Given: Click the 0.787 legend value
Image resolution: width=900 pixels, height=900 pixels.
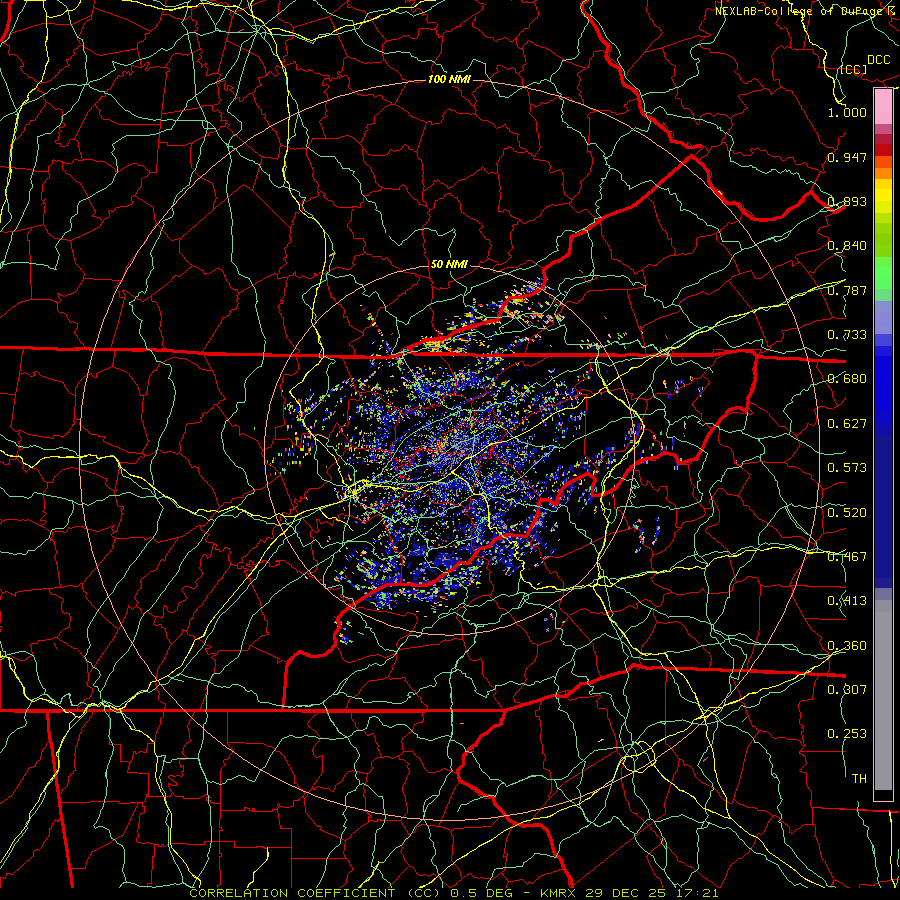Looking at the screenshot, I should 847,290.
